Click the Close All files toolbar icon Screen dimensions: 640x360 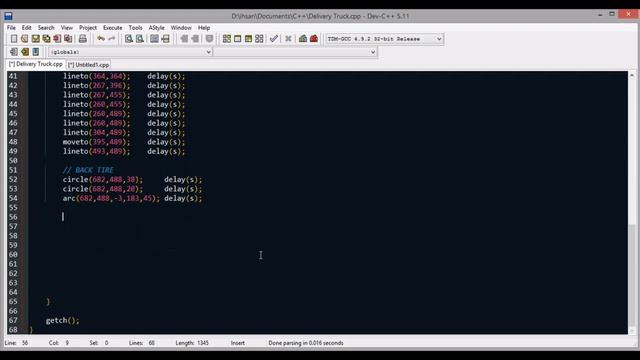(x=68, y=39)
